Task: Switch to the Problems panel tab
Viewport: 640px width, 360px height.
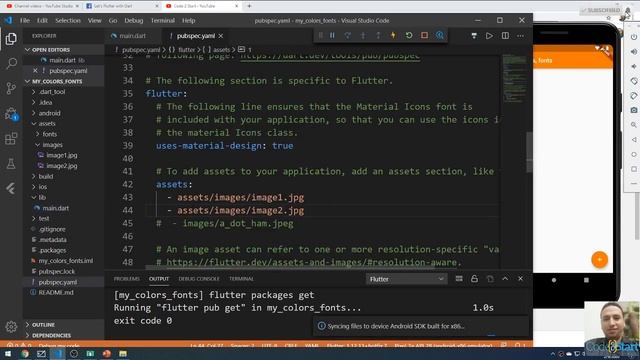Action: (x=127, y=279)
